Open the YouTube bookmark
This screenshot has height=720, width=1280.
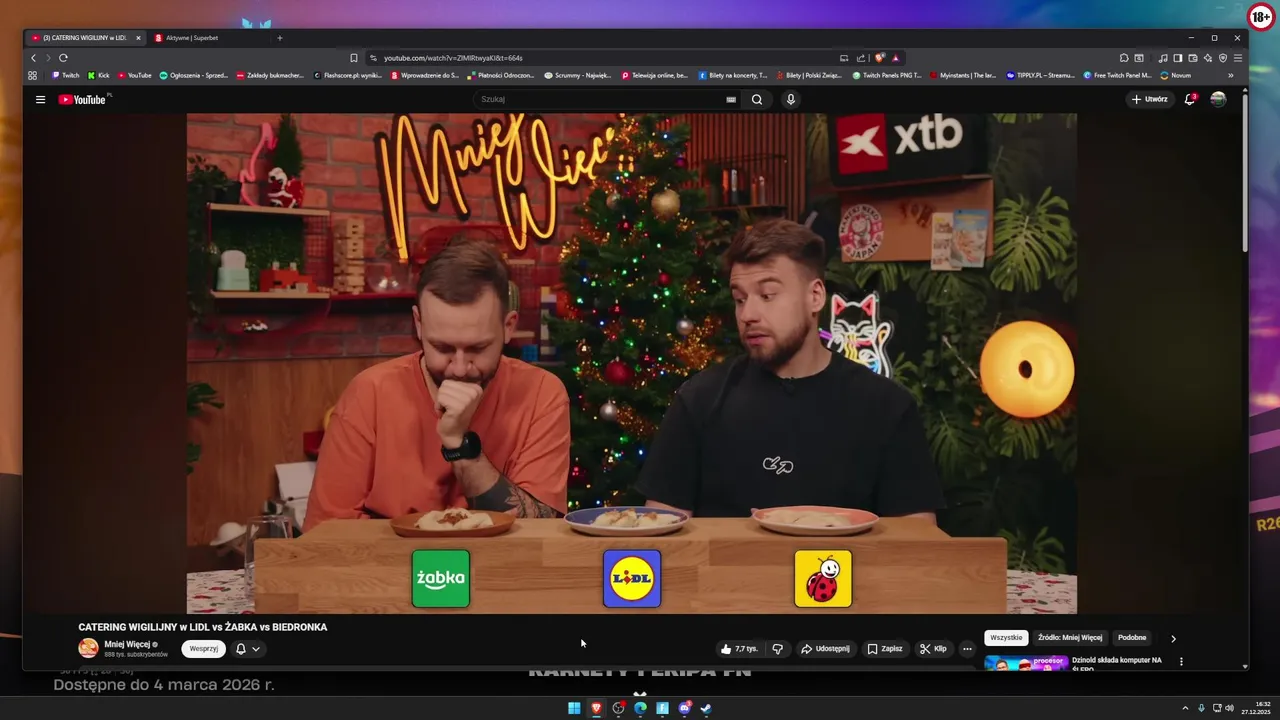[x=135, y=75]
